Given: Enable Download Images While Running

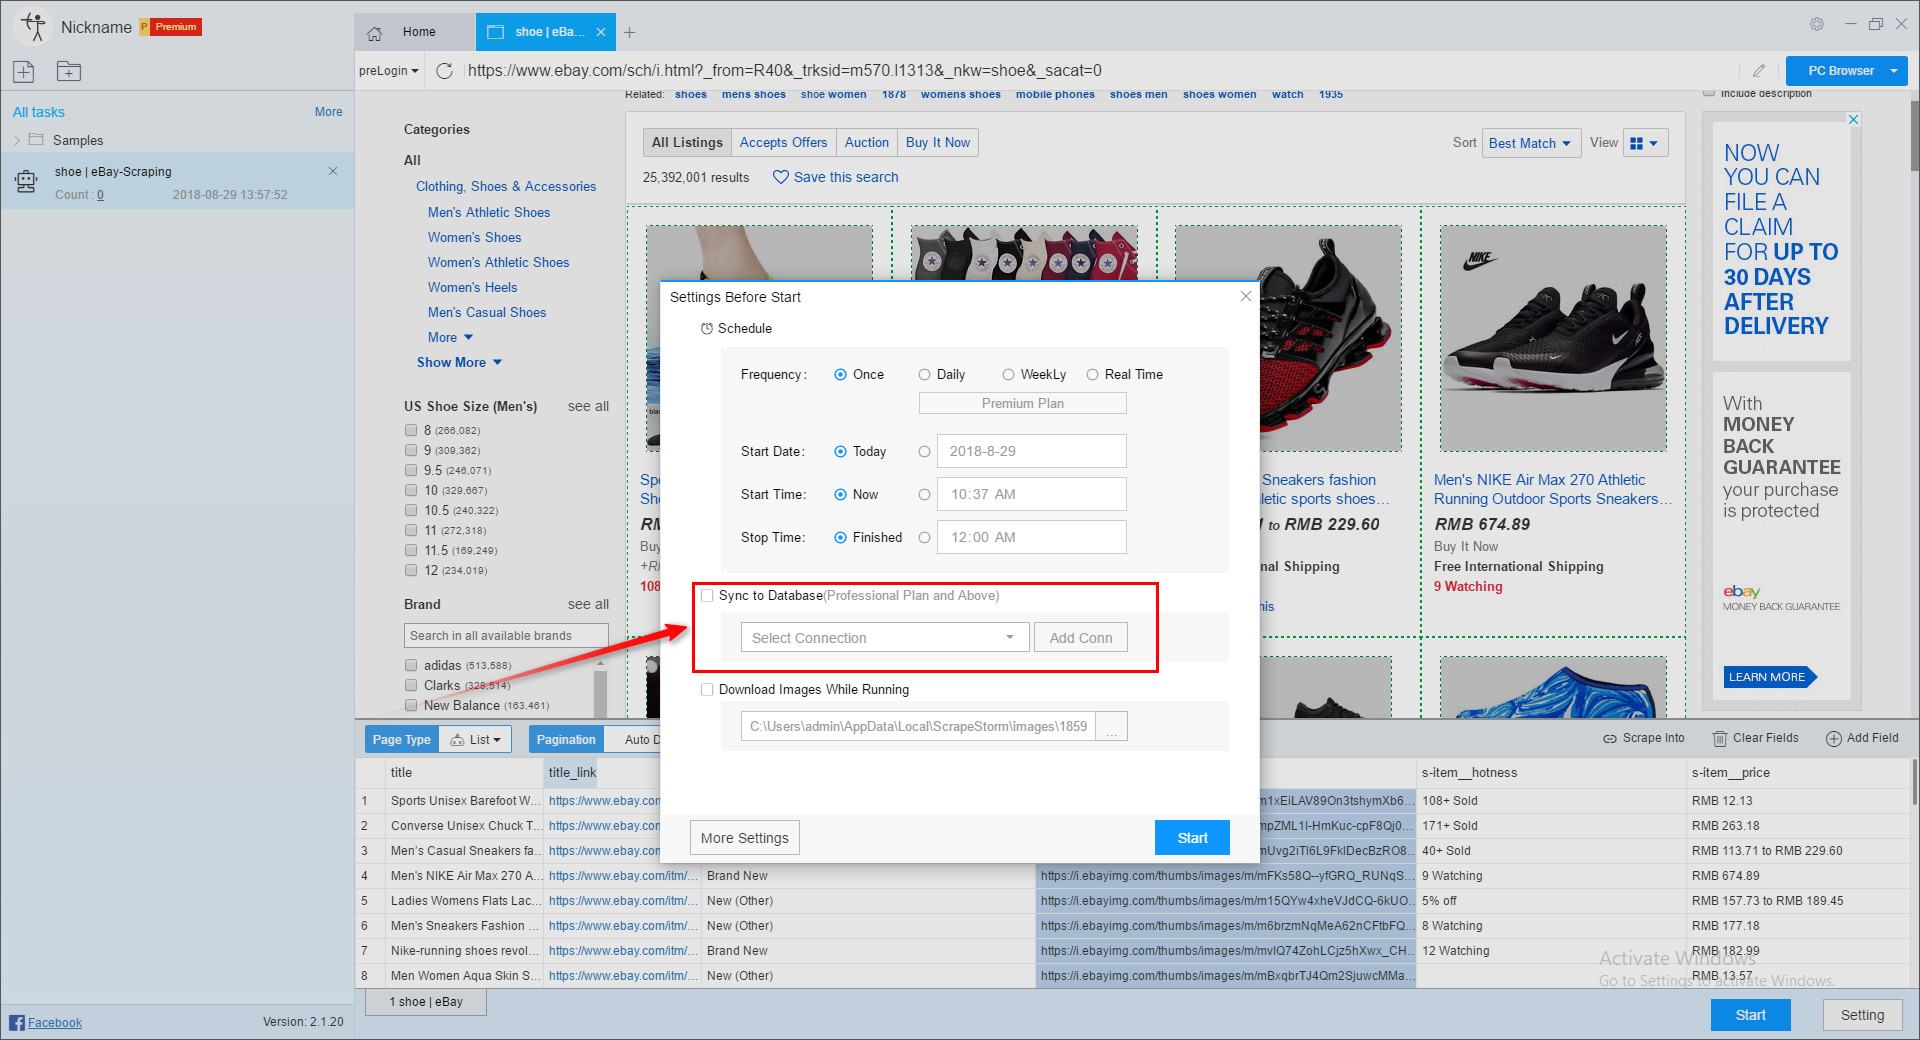Looking at the screenshot, I should coord(707,689).
